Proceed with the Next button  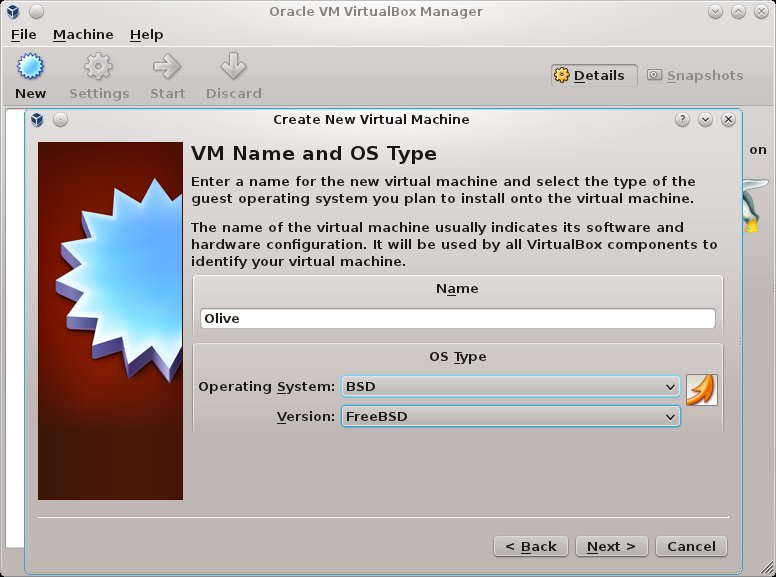(611, 546)
